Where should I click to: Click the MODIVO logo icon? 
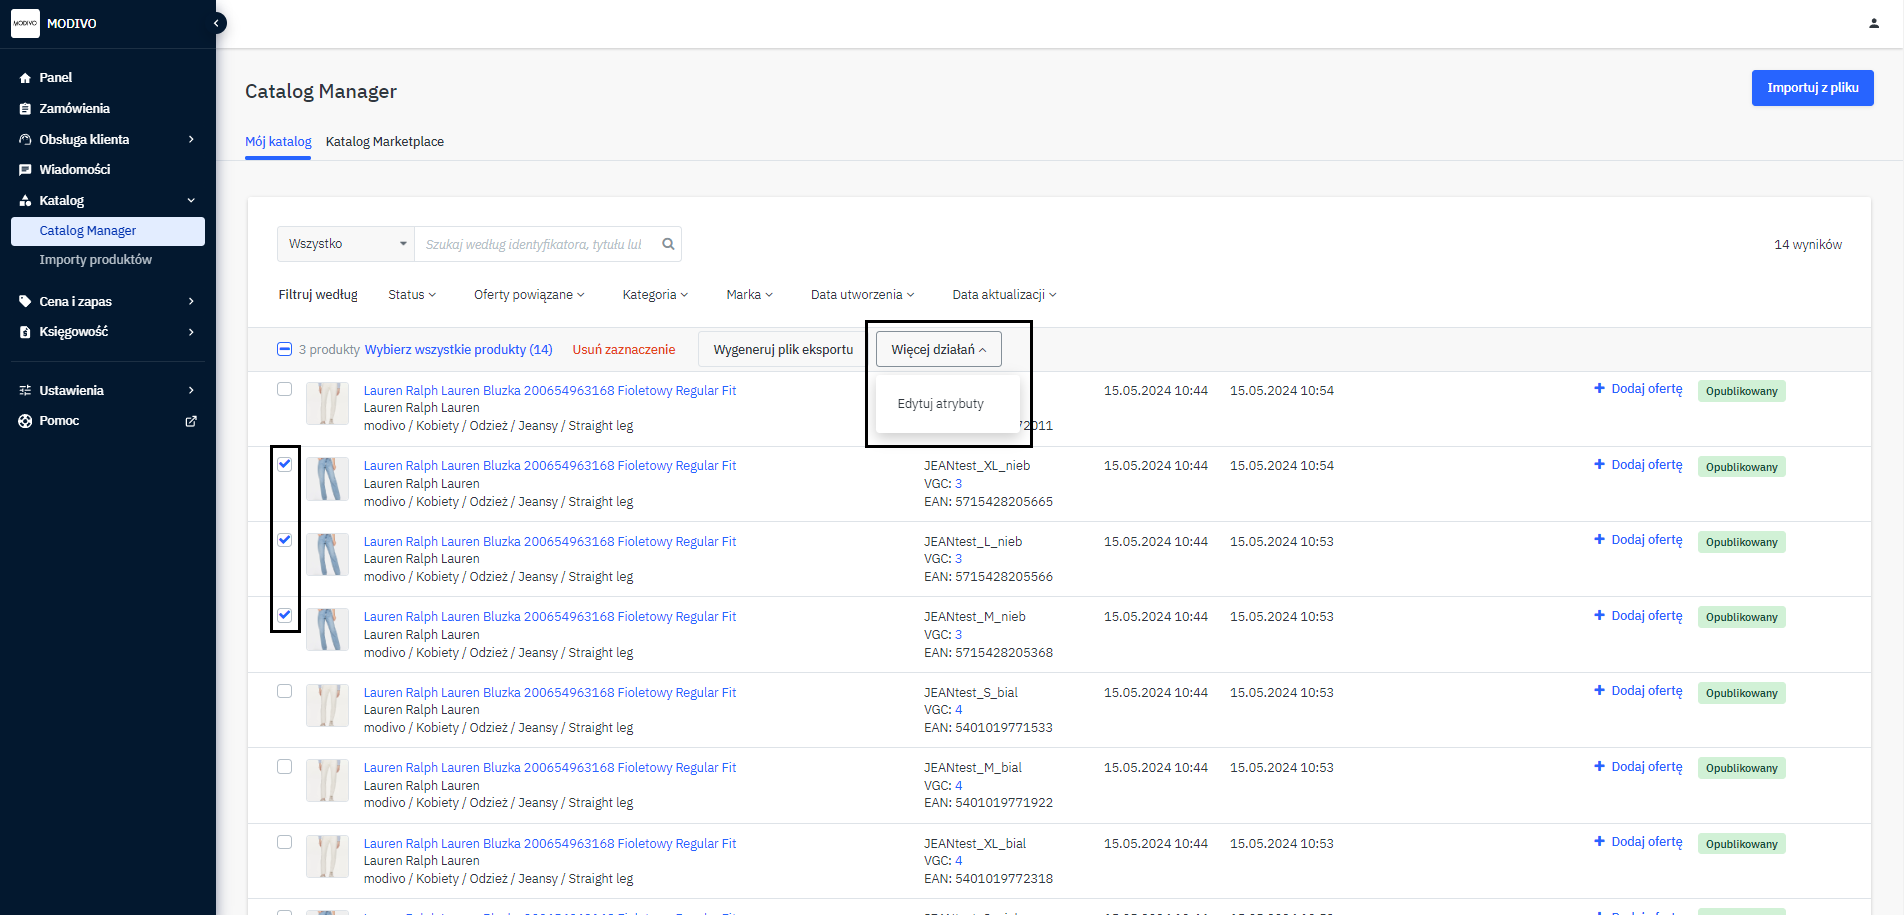25,23
